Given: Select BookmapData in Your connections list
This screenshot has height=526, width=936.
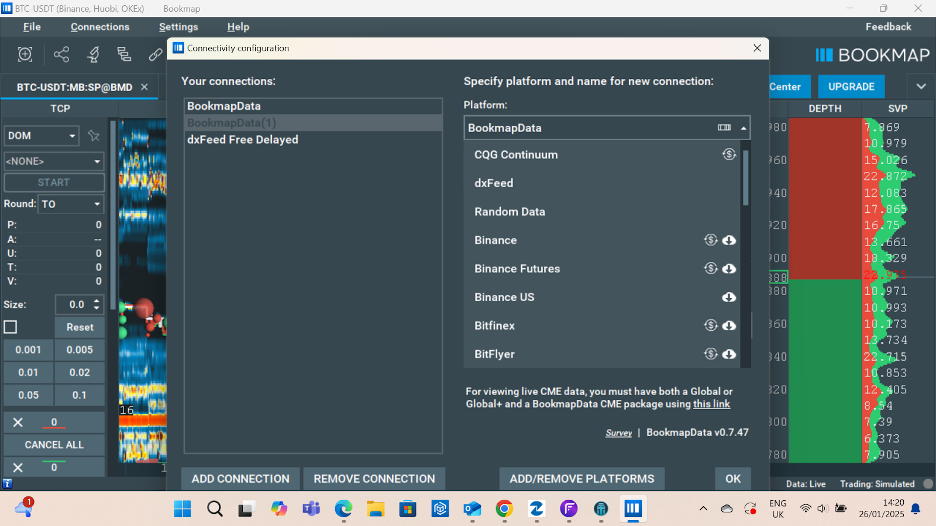Looking at the screenshot, I should [313, 106].
